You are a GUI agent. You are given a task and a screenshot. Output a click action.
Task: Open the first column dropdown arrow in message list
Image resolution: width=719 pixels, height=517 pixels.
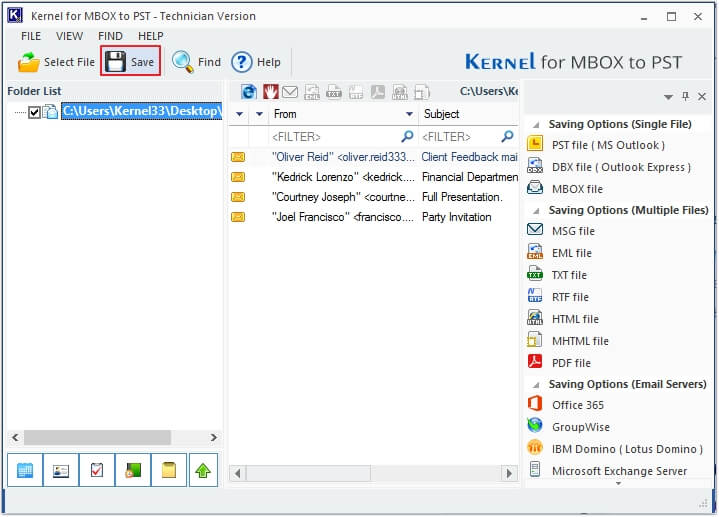click(239, 114)
